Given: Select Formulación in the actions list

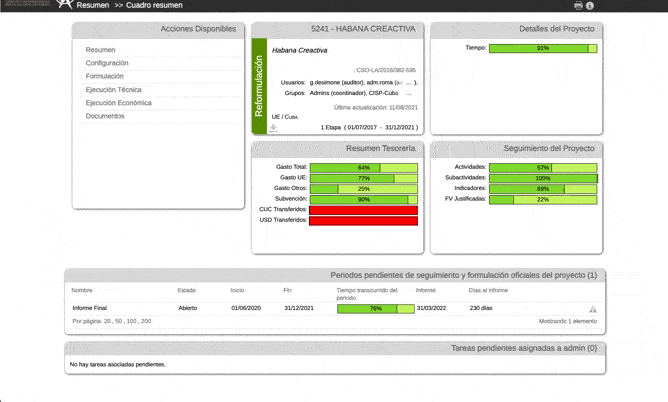Looking at the screenshot, I should pos(105,76).
